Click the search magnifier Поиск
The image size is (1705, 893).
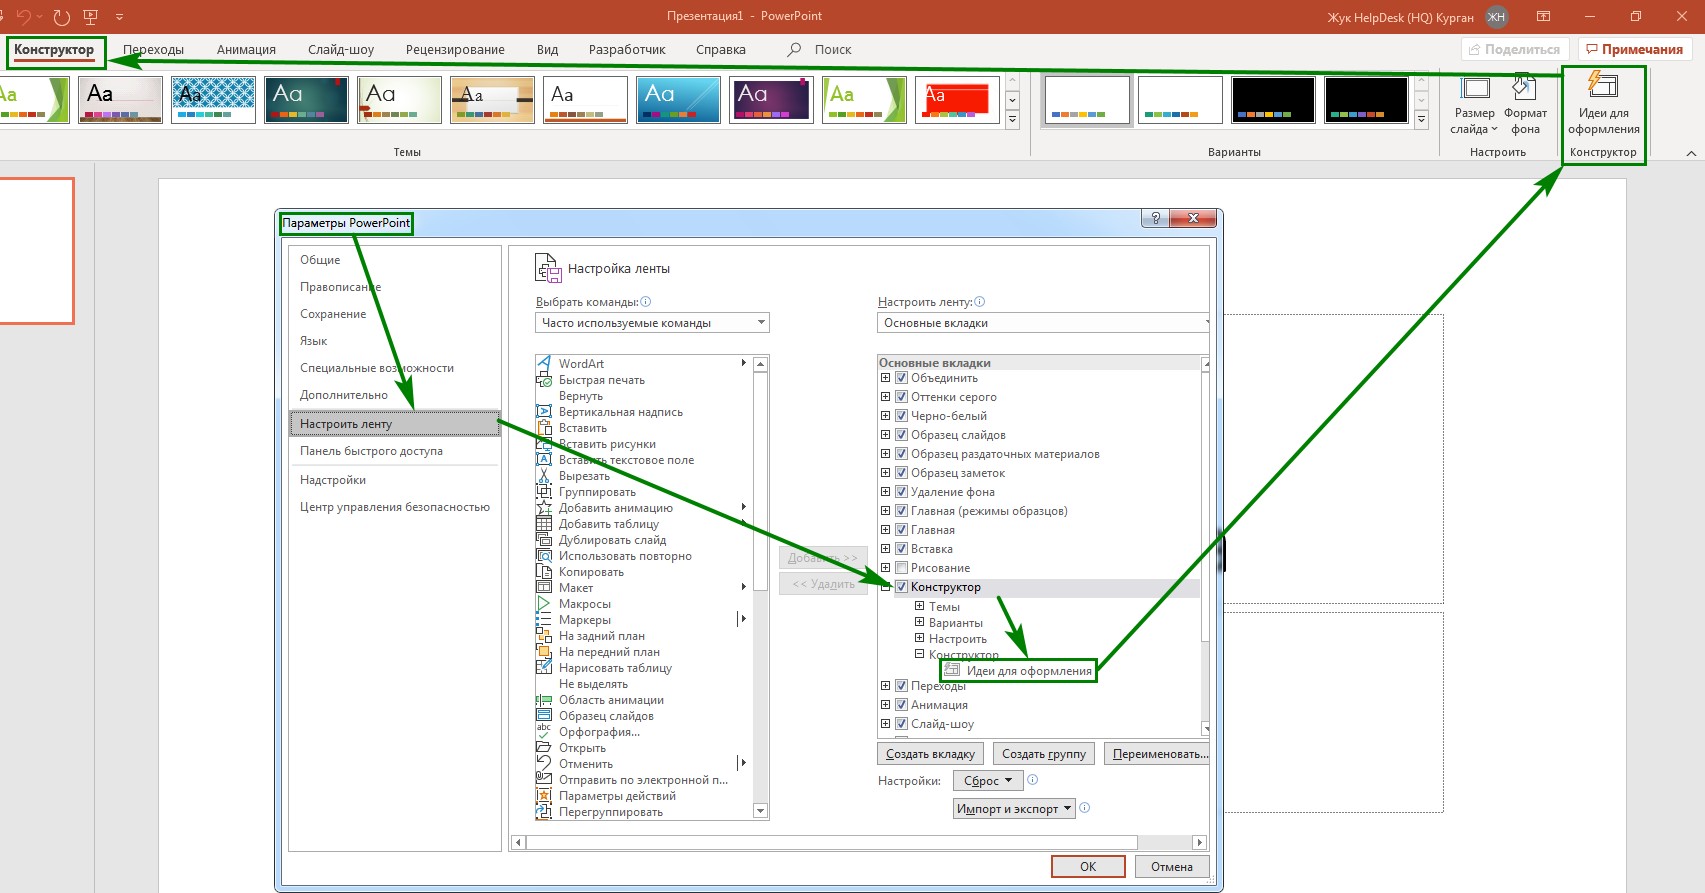pyautogui.click(x=794, y=49)
